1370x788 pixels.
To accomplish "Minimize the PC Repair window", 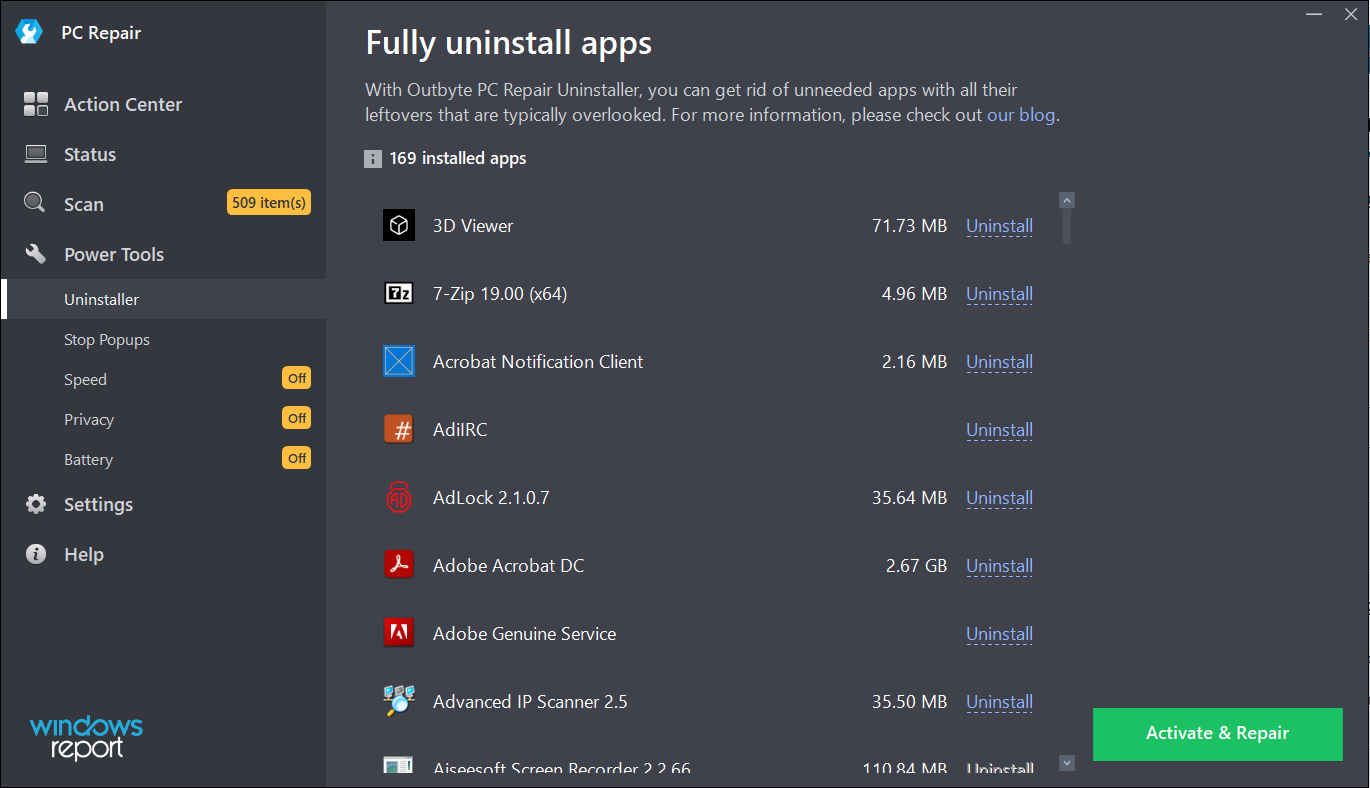I will pos(1312,14).
